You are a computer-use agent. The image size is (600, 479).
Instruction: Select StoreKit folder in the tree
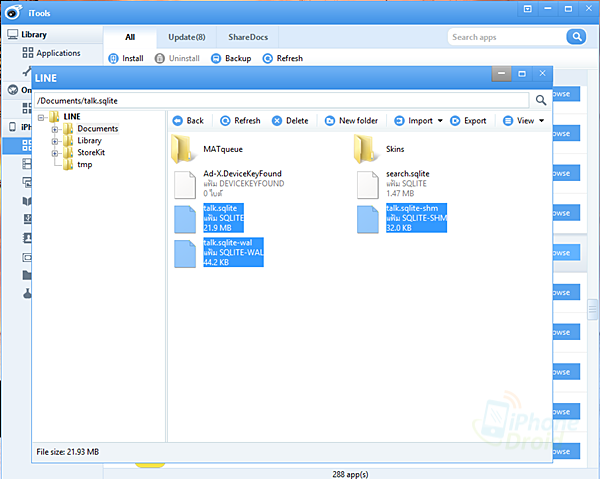(x=91, y=152)
